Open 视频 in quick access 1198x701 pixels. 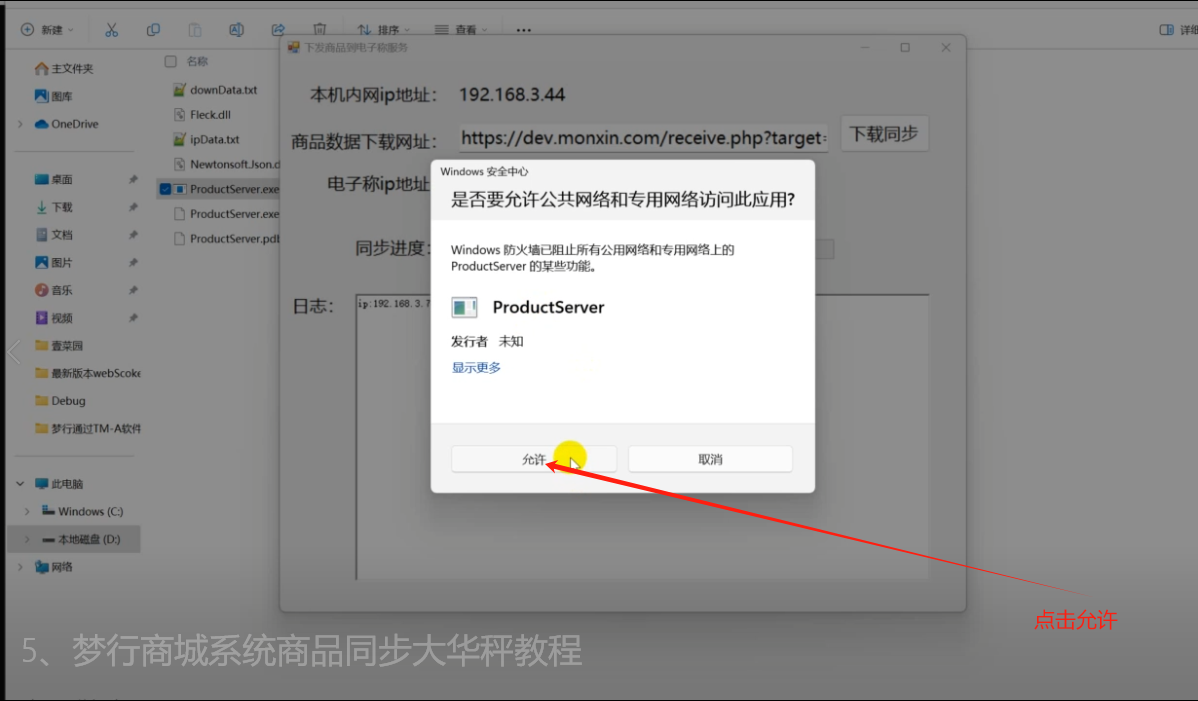click(53, 318)
